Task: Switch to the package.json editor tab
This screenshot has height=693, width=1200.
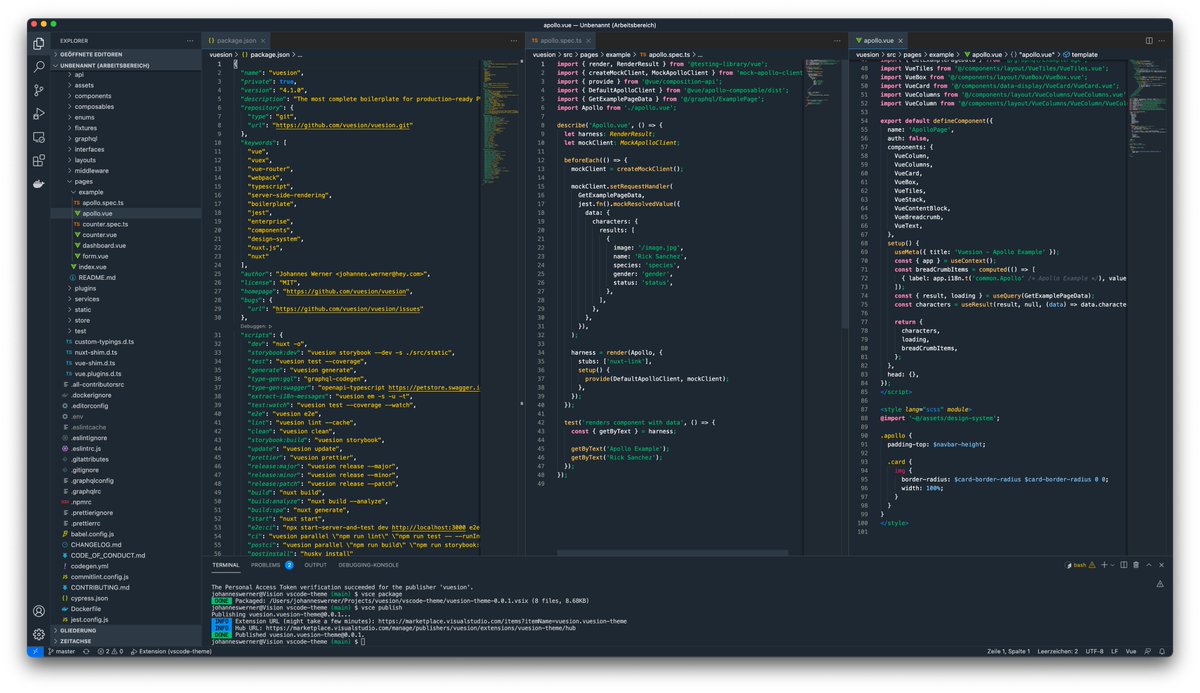Action: pos(237,40)
